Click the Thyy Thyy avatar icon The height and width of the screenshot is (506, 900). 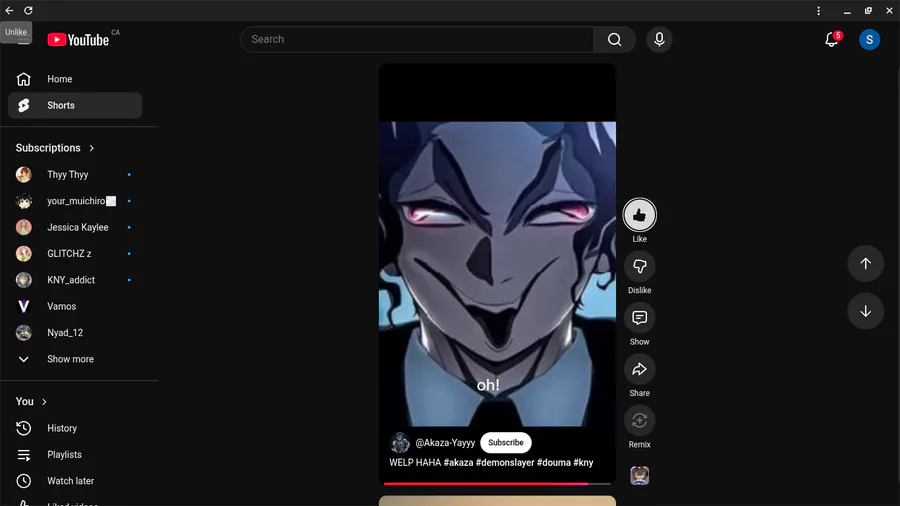point(24,174)
